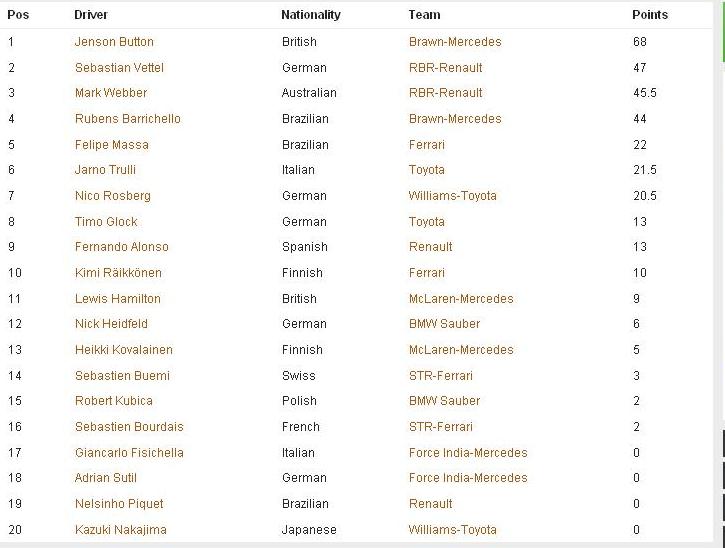Click BMW Sauber team link beside Nick Heidfeld
Image resolution: width=725 pixels, height=548 pixels.
coord(444,324)
